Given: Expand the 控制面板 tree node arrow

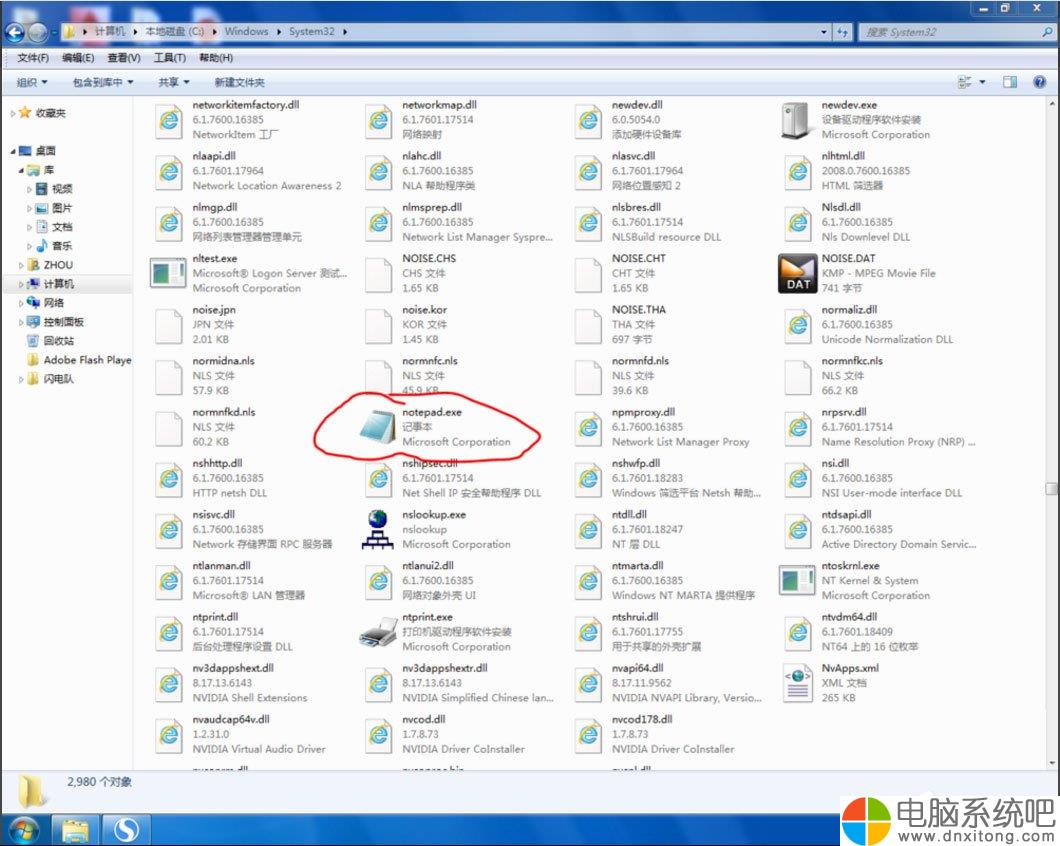Looking at the screenshot, I should (21, 322).
